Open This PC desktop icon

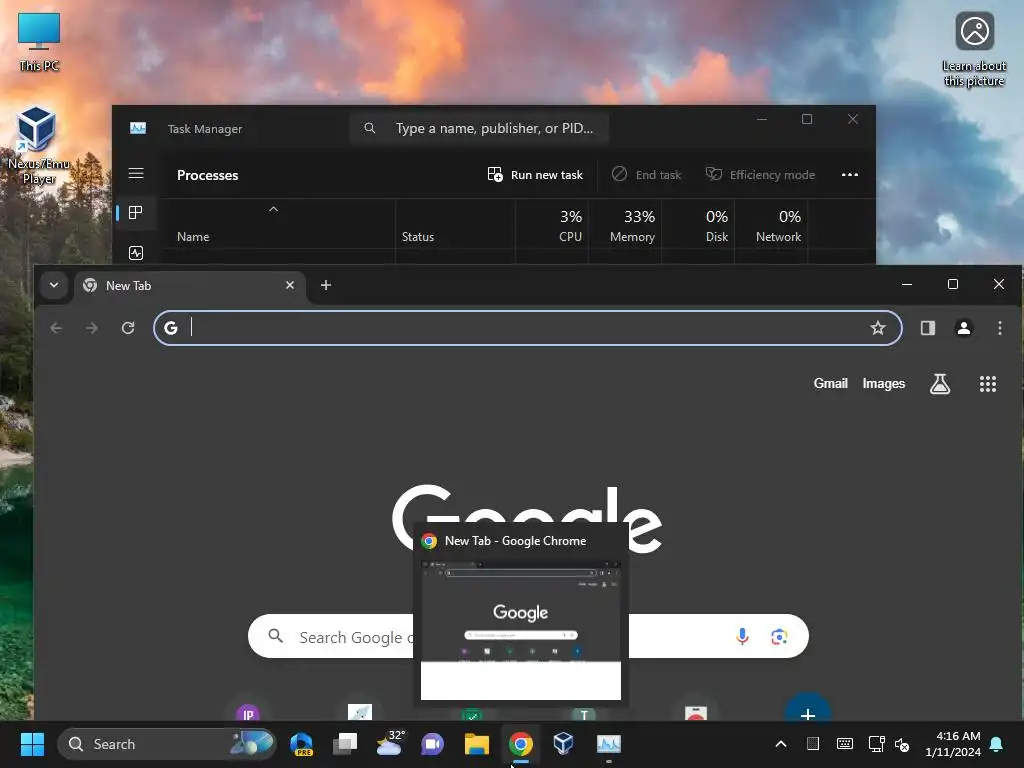point(39,40)
